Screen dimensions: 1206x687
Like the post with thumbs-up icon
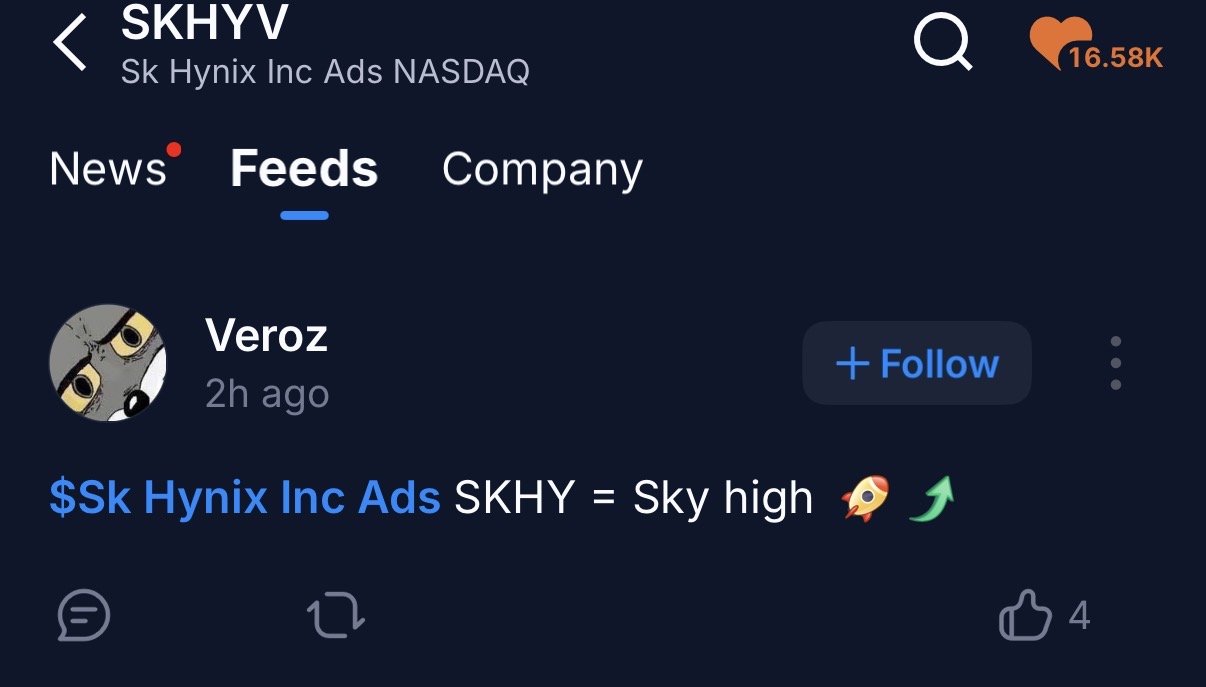(1027, 616)
